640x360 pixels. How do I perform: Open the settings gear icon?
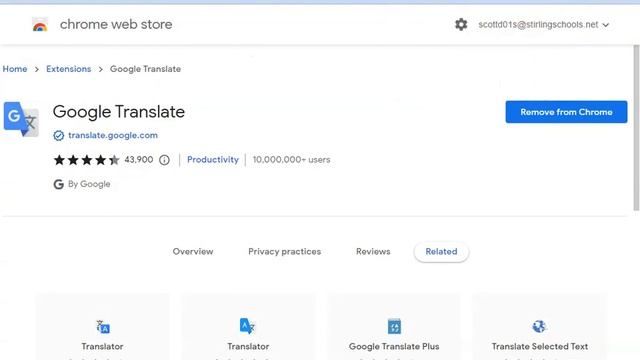pos(461,24)
